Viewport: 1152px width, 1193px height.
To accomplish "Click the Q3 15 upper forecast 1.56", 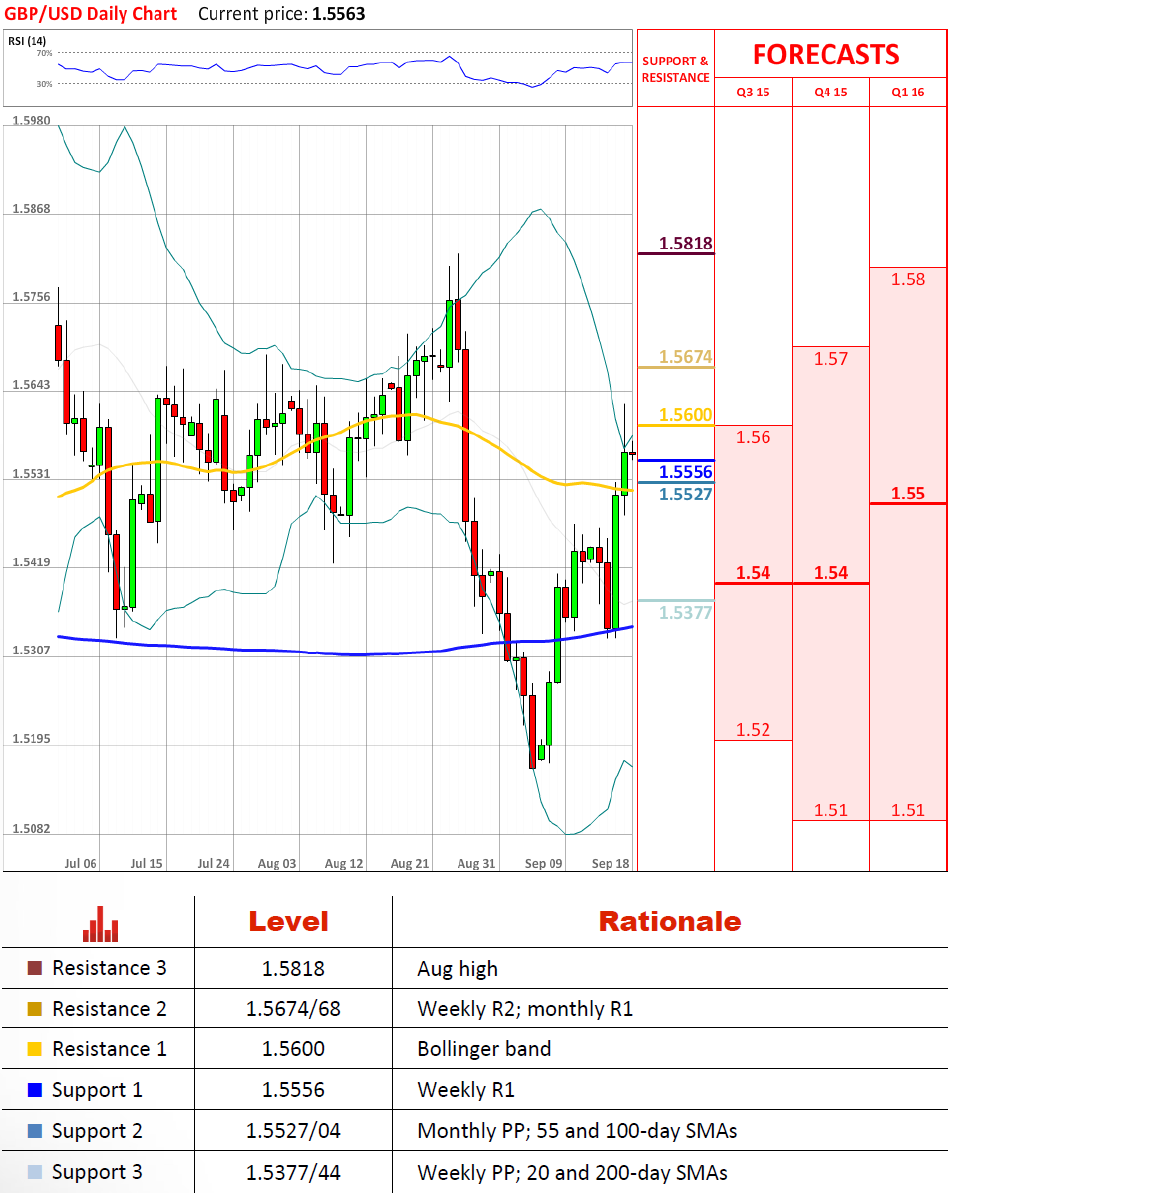I will coord(753,437).
